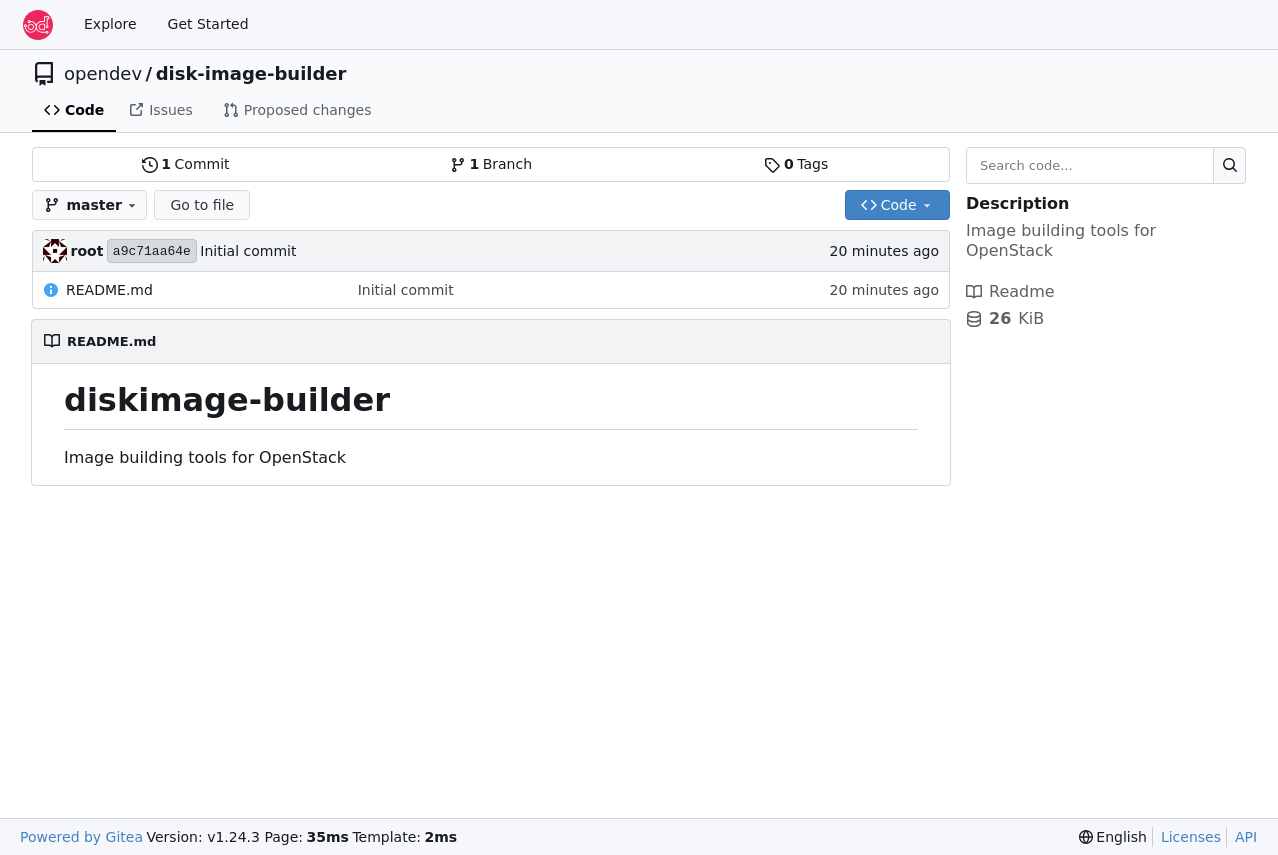The image size is (1278, 855).
Task: Open the Explore menu item
Action: point(110,24)
